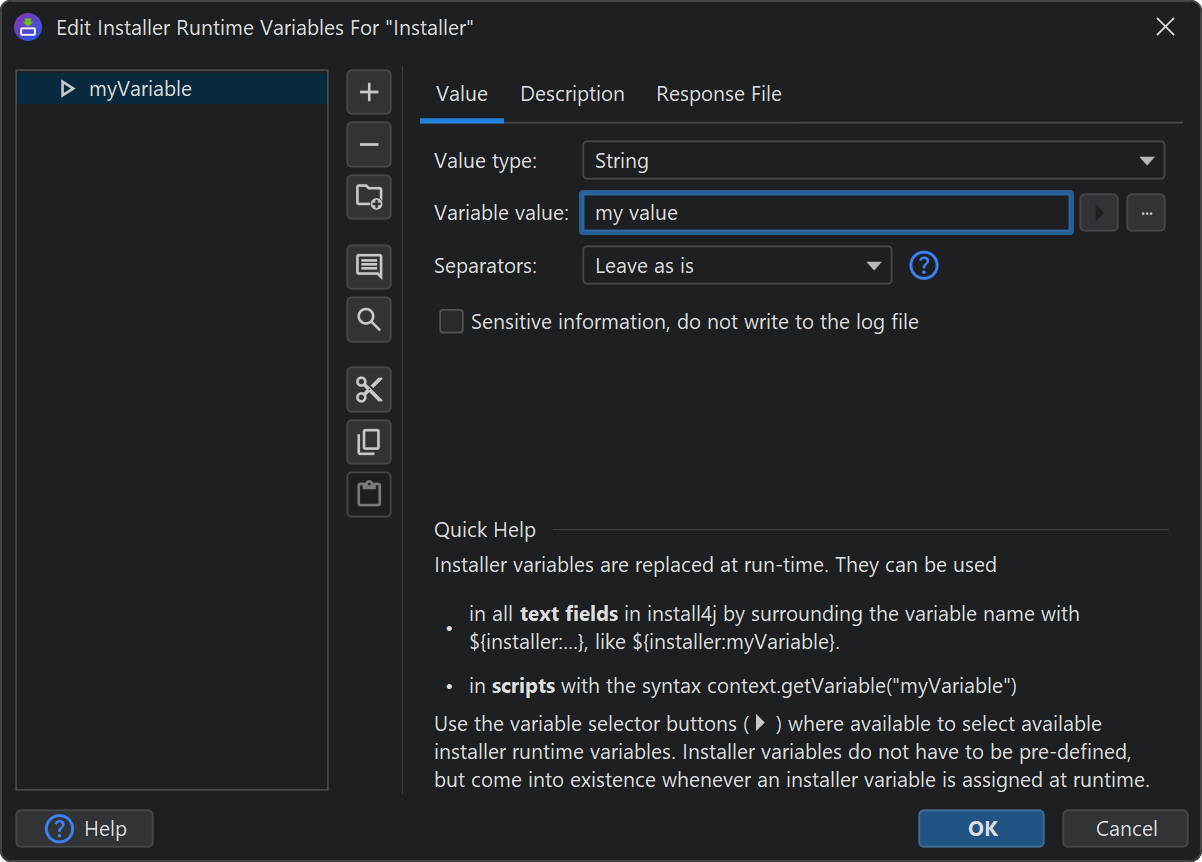Click the add folder icon
1202x862 pixels.
point(369,197)
